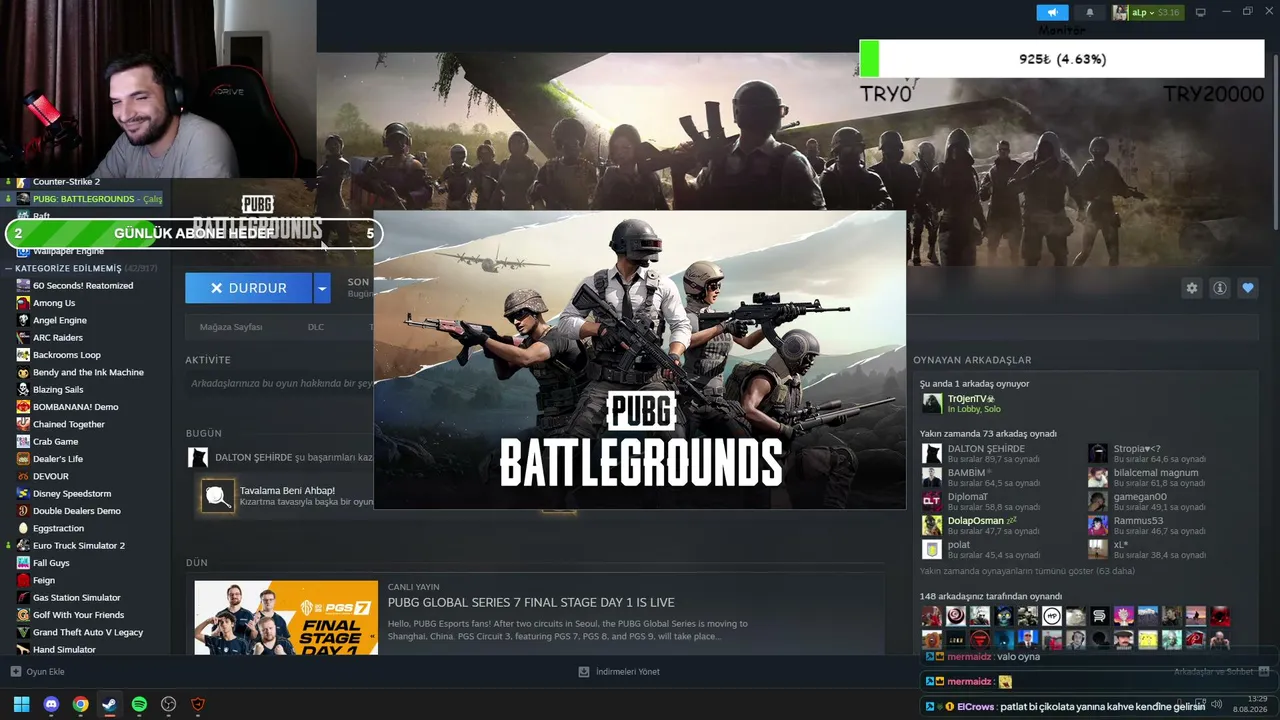Open the Windows Start menu
This screenshot has width=1280, height=720.
[x=21, y=704]
